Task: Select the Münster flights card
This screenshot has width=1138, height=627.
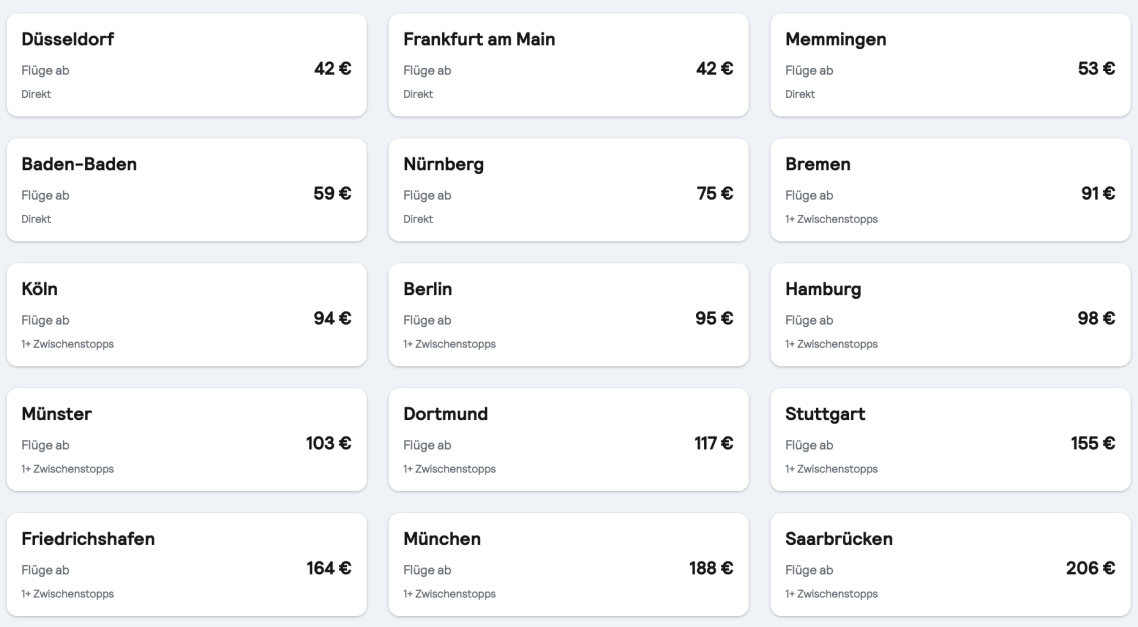Action: tap(187, 440)
